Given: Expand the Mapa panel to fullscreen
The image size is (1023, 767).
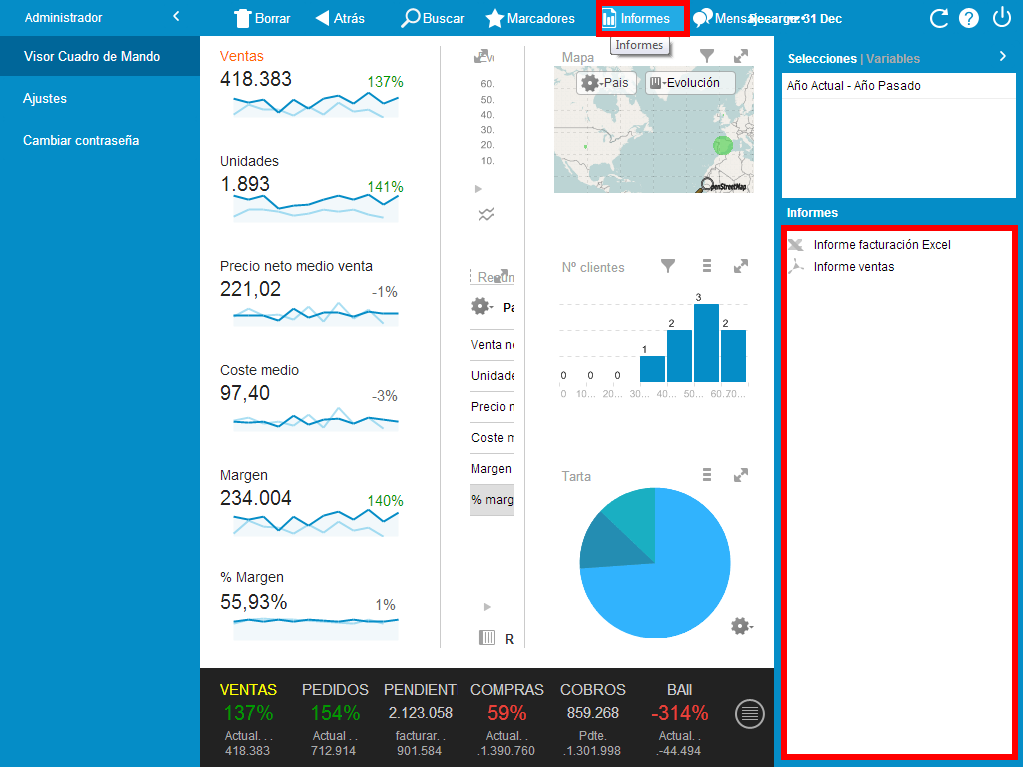Looking at the screenshot, I should click(741, 57).
